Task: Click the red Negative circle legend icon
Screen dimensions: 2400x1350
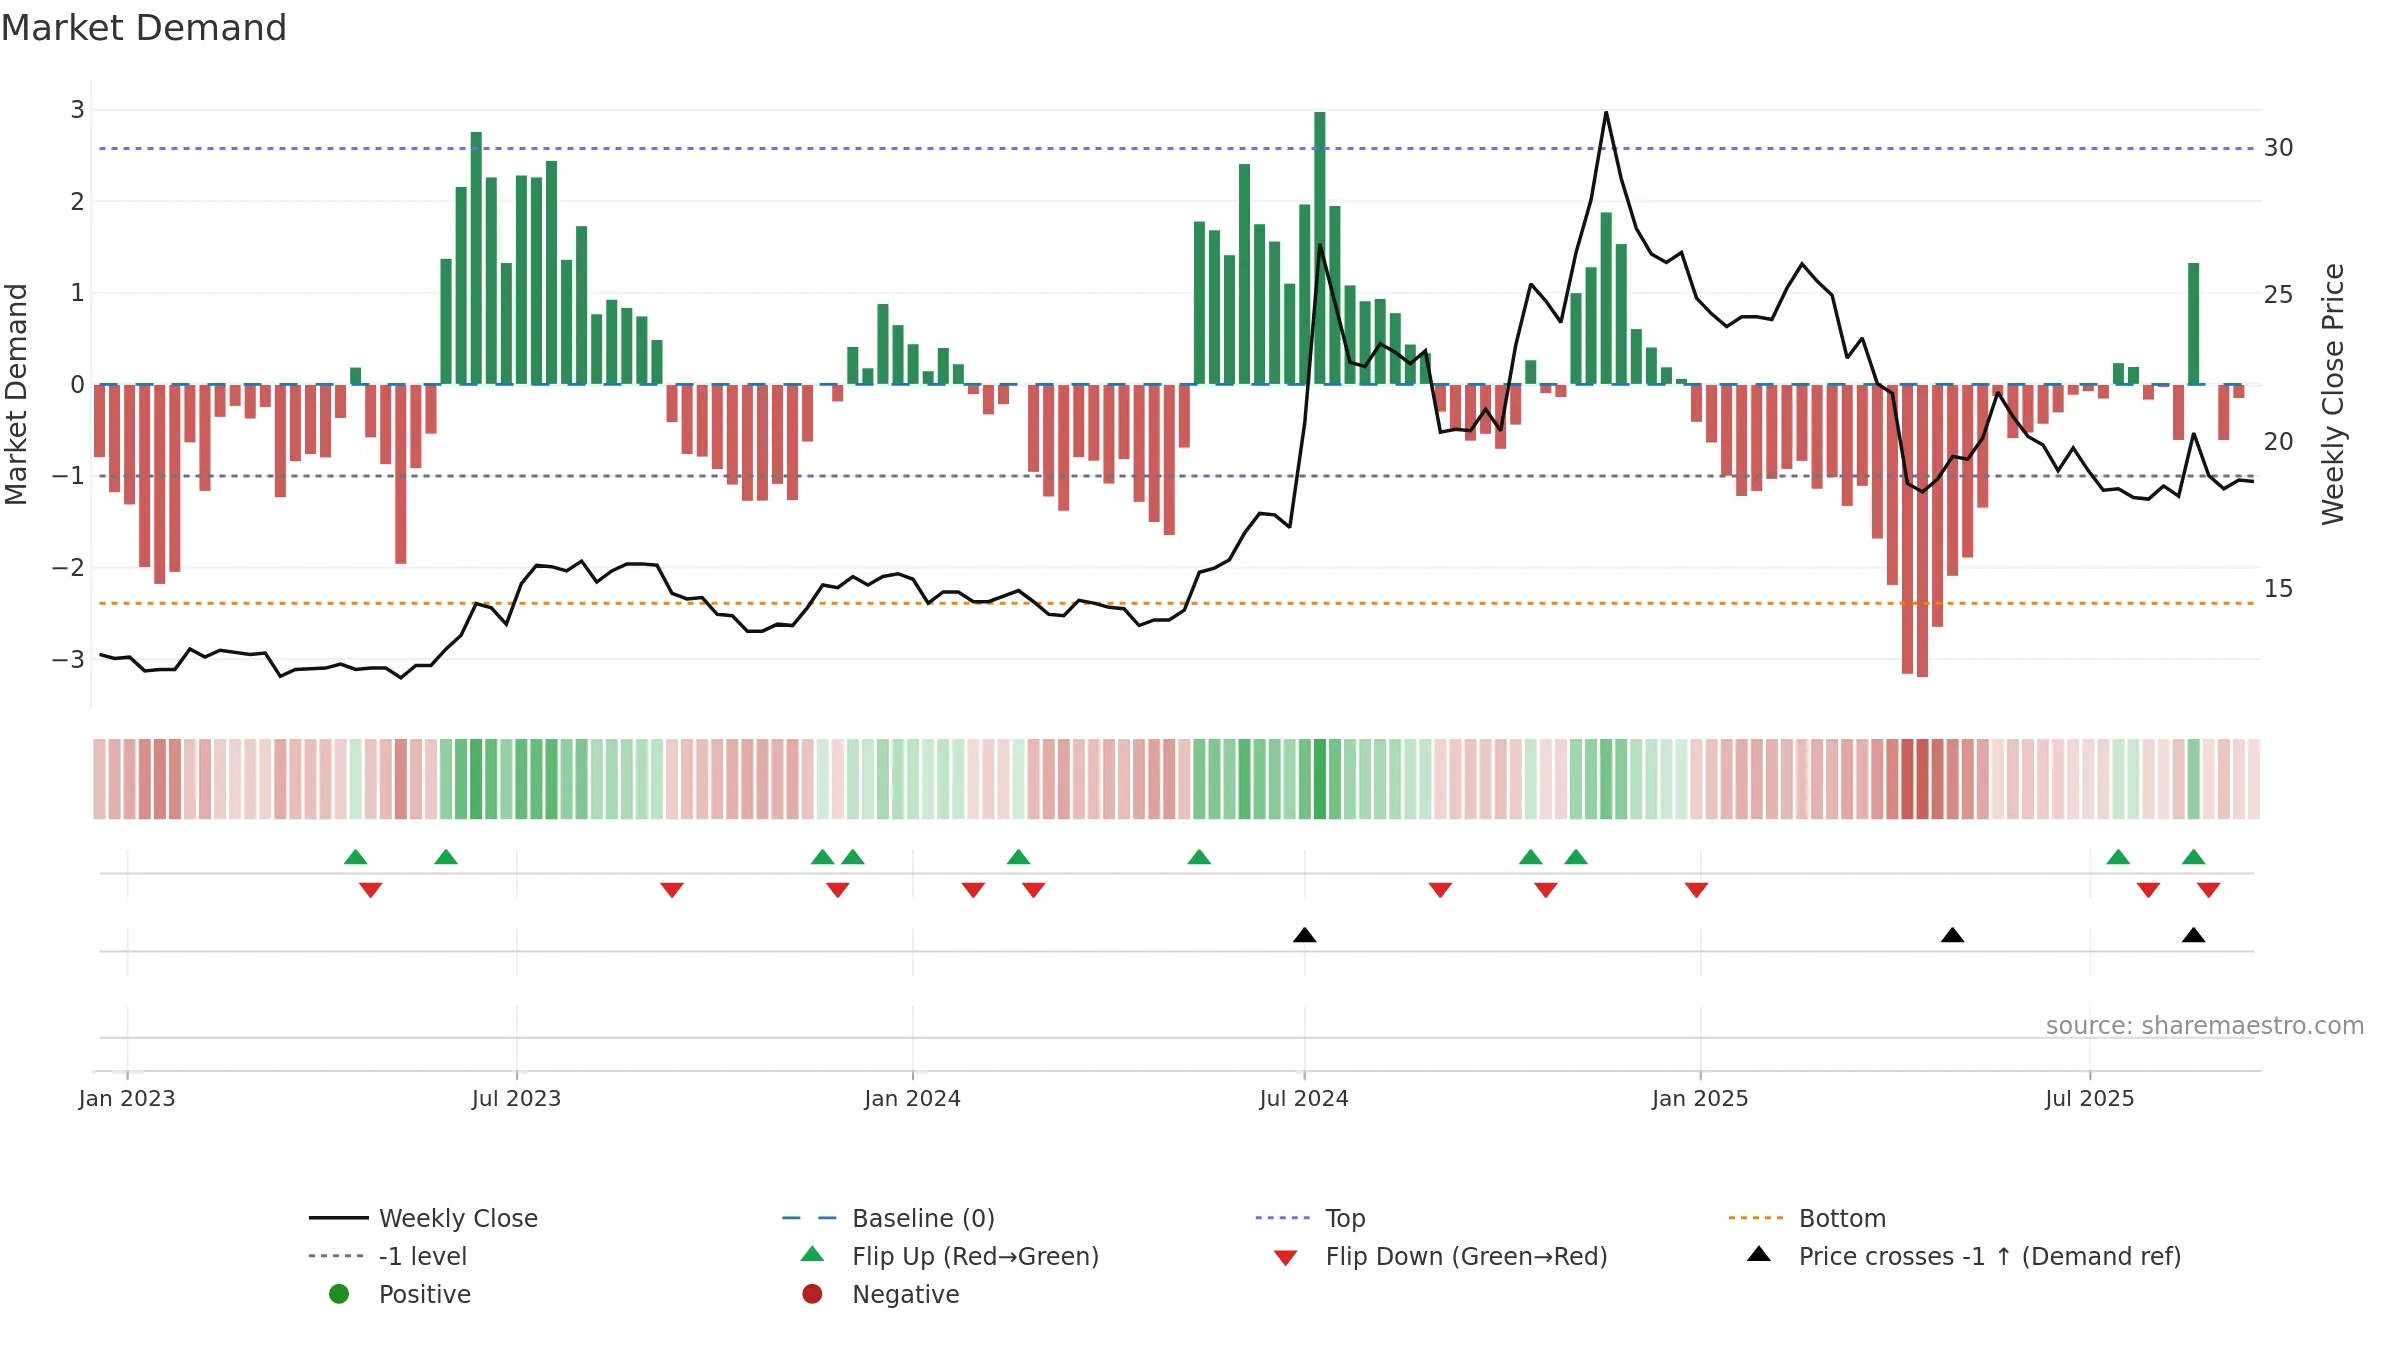Action: click(812, 1294)
